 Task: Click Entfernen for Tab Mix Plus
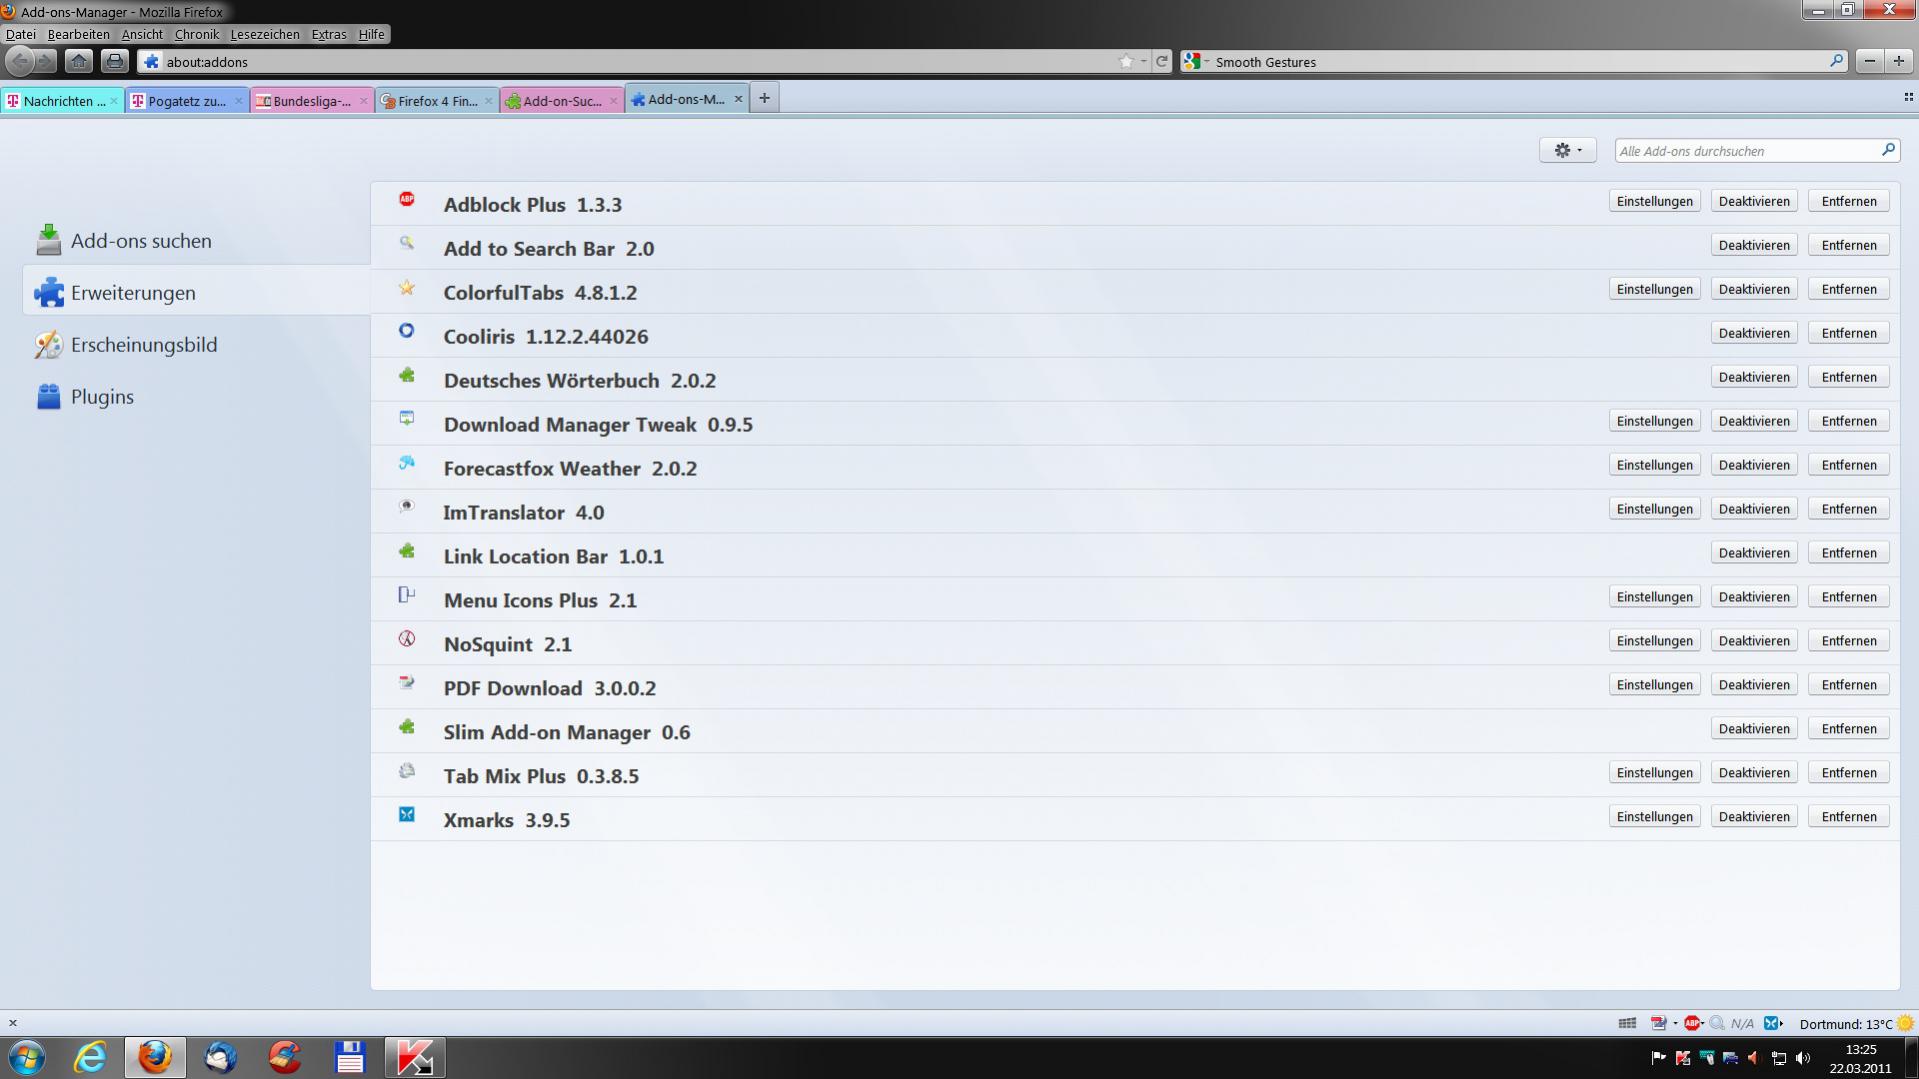1848,773
